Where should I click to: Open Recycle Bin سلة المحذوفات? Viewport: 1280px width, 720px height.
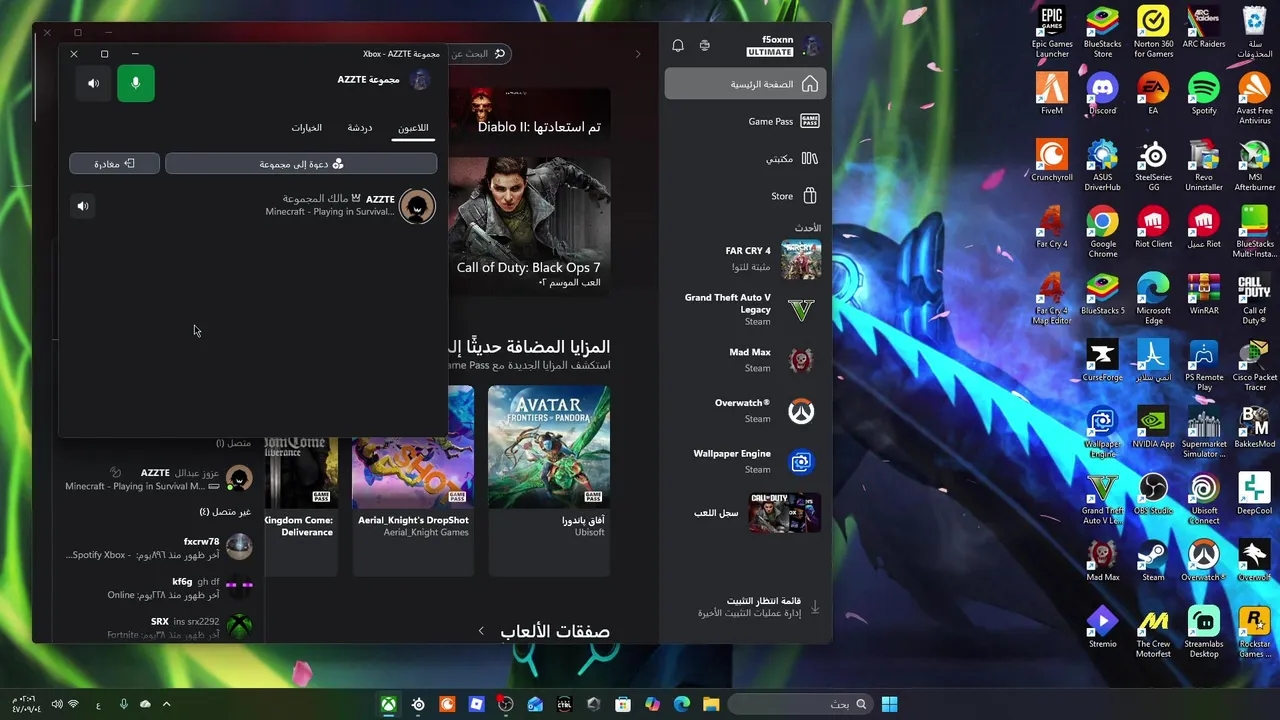1255,33
